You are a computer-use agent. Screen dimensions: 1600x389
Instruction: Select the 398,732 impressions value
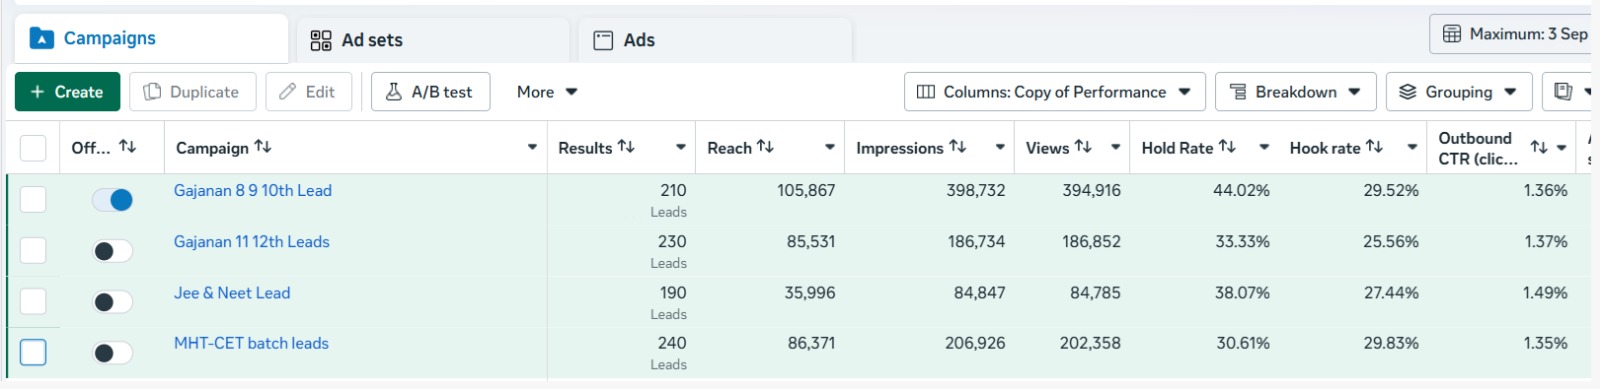pyautogui.click(x=976, y=190)
